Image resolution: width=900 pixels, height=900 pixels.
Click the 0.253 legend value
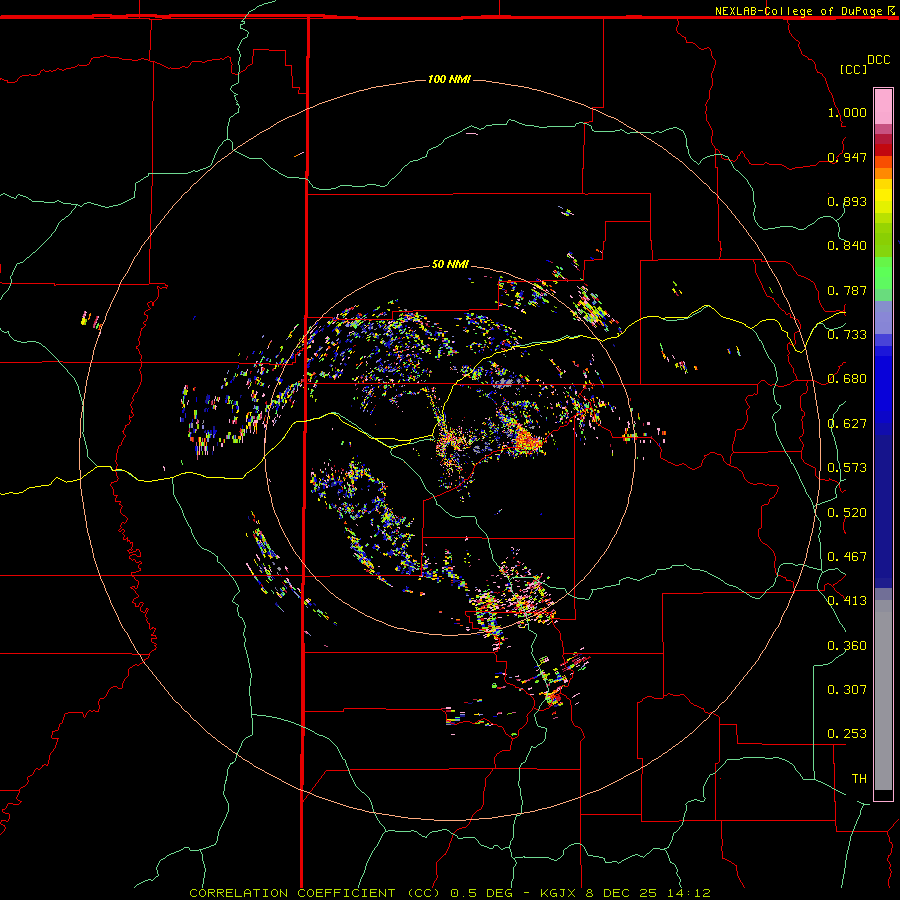(847, 734)
